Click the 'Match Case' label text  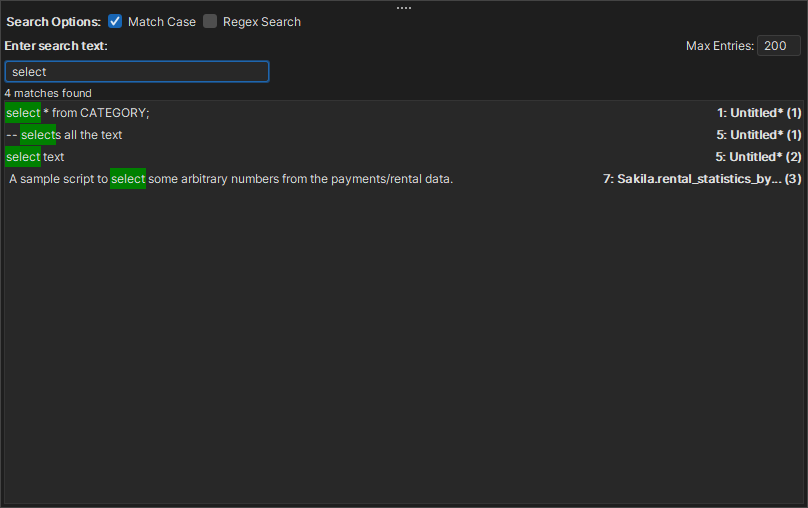(x=161, y=21)
